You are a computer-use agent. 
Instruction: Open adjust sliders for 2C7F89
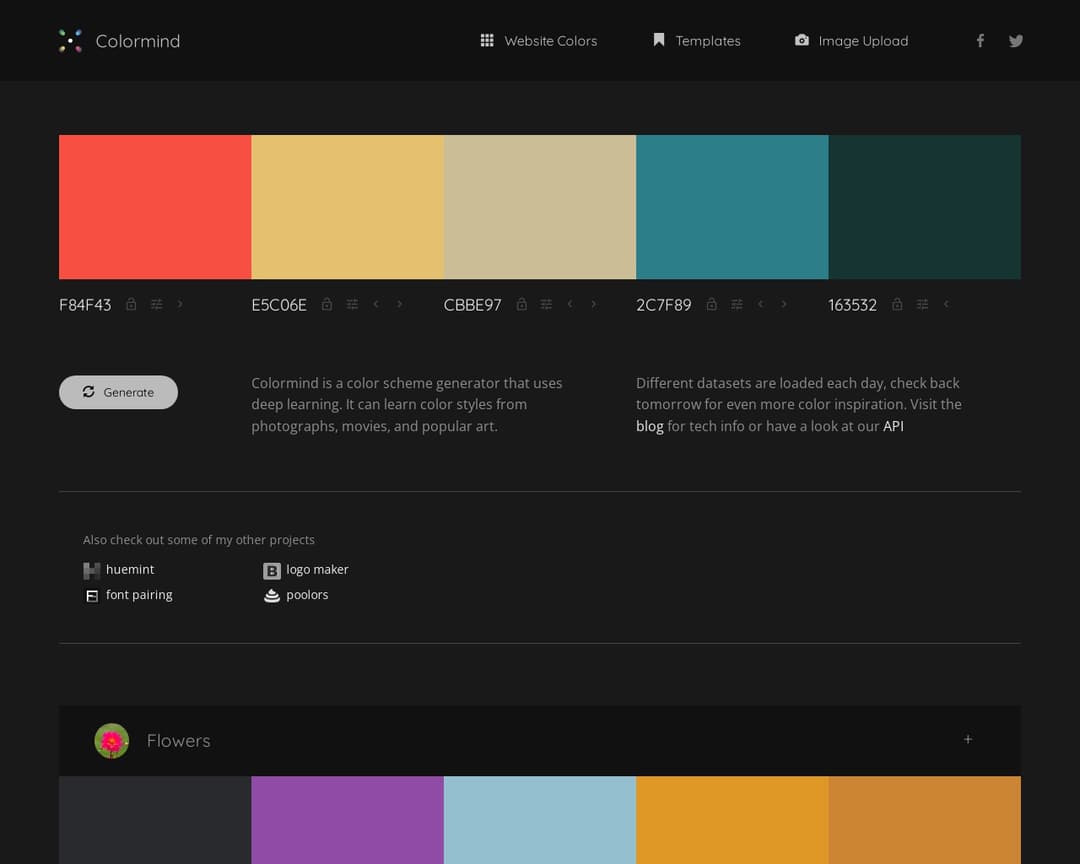point(736,304)
